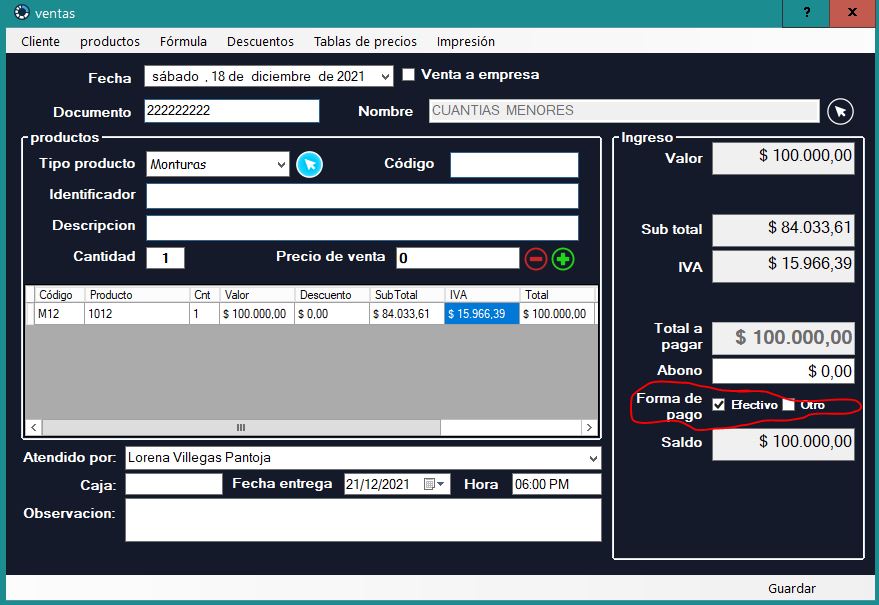Expand the Tipo producto Monturas dropdown
Image resolution: width=879 pixels, height=605 pixels.
(281, 164)
